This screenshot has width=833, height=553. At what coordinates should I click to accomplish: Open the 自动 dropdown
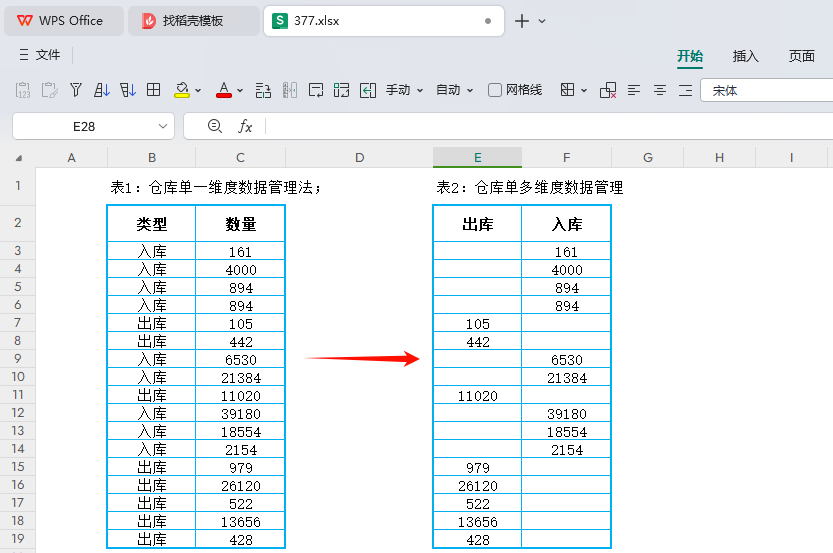pos(454,90)
